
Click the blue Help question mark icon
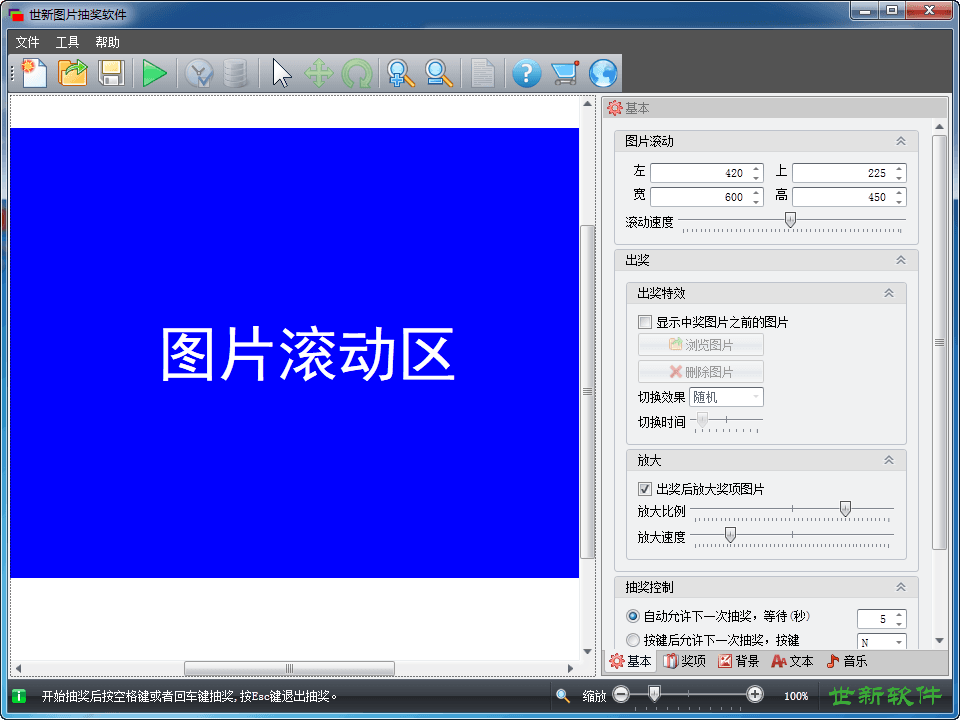point(526,73)
